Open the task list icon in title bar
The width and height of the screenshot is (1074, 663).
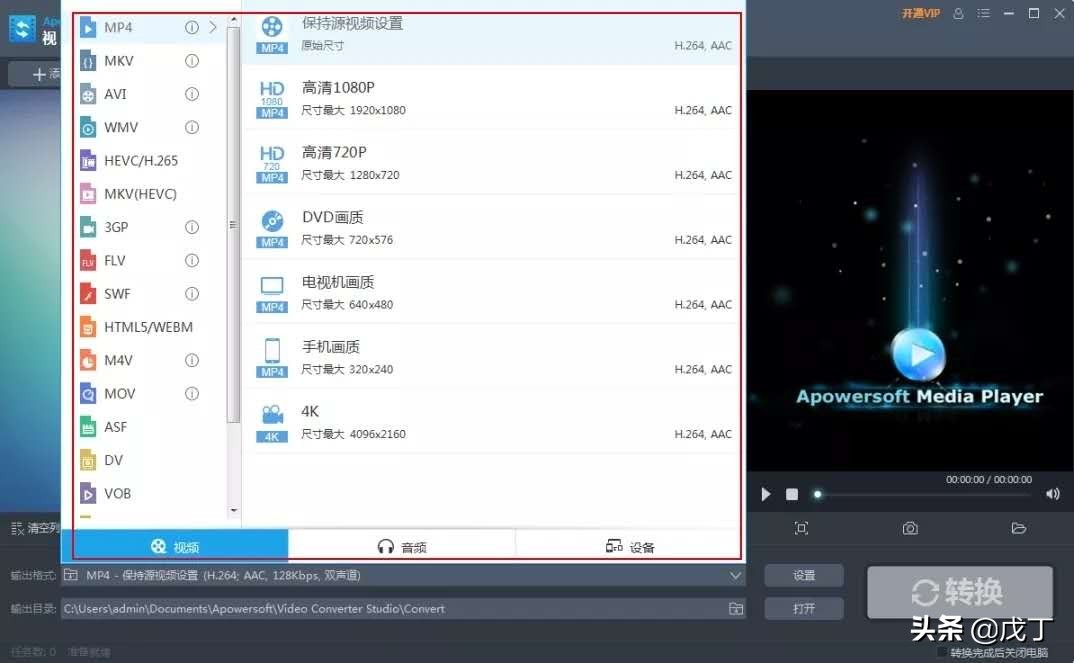click(x=982, y=15)
